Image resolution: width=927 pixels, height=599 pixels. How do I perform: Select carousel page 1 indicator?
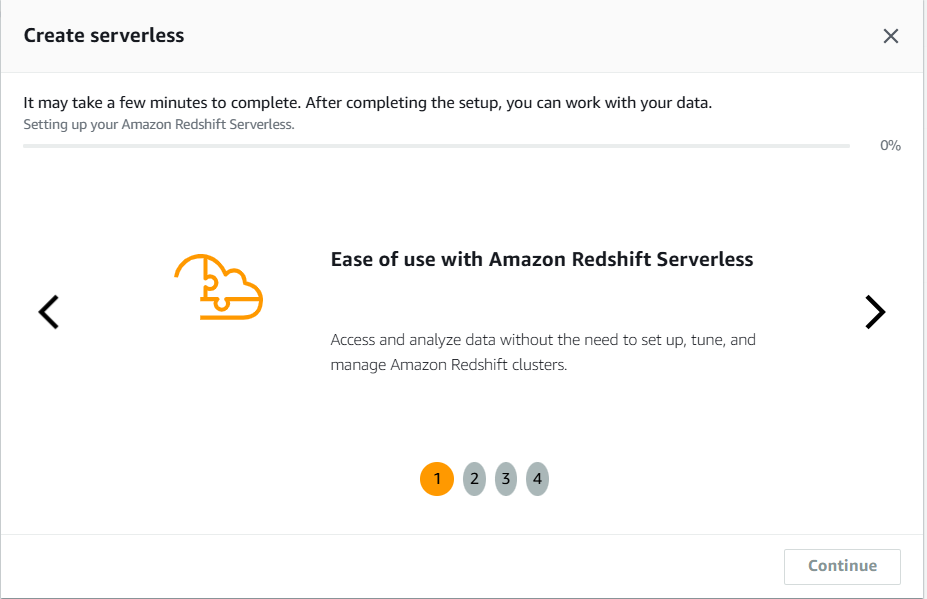437,479
